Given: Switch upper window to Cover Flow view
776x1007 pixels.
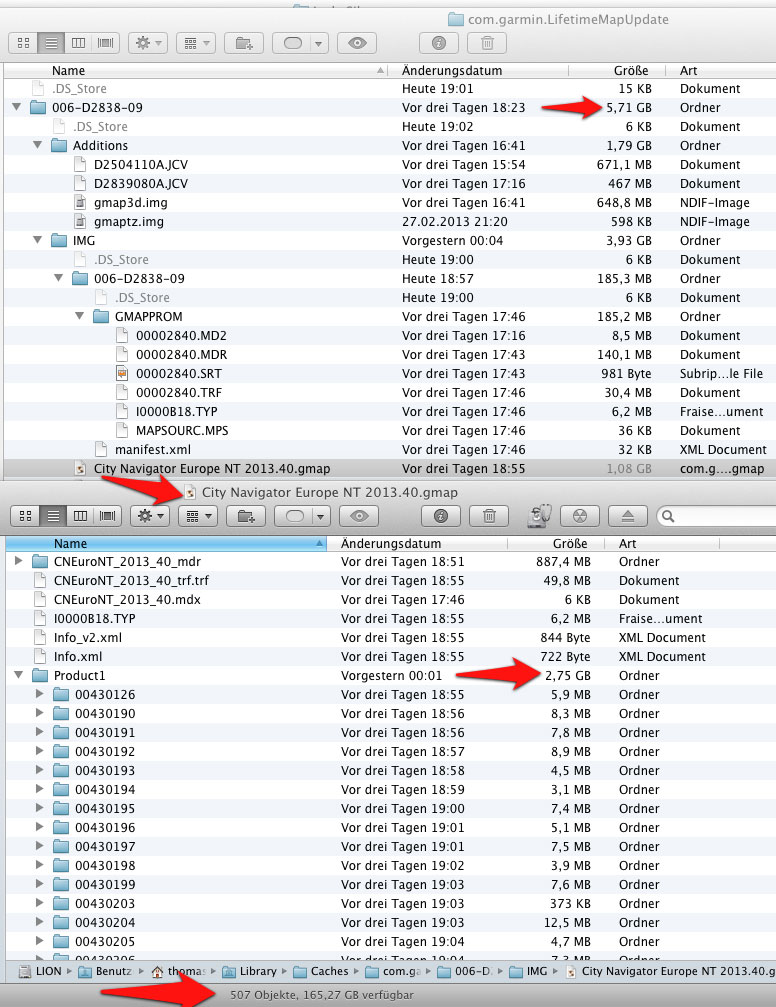Looking at the screenshot, I should [104, 43].
